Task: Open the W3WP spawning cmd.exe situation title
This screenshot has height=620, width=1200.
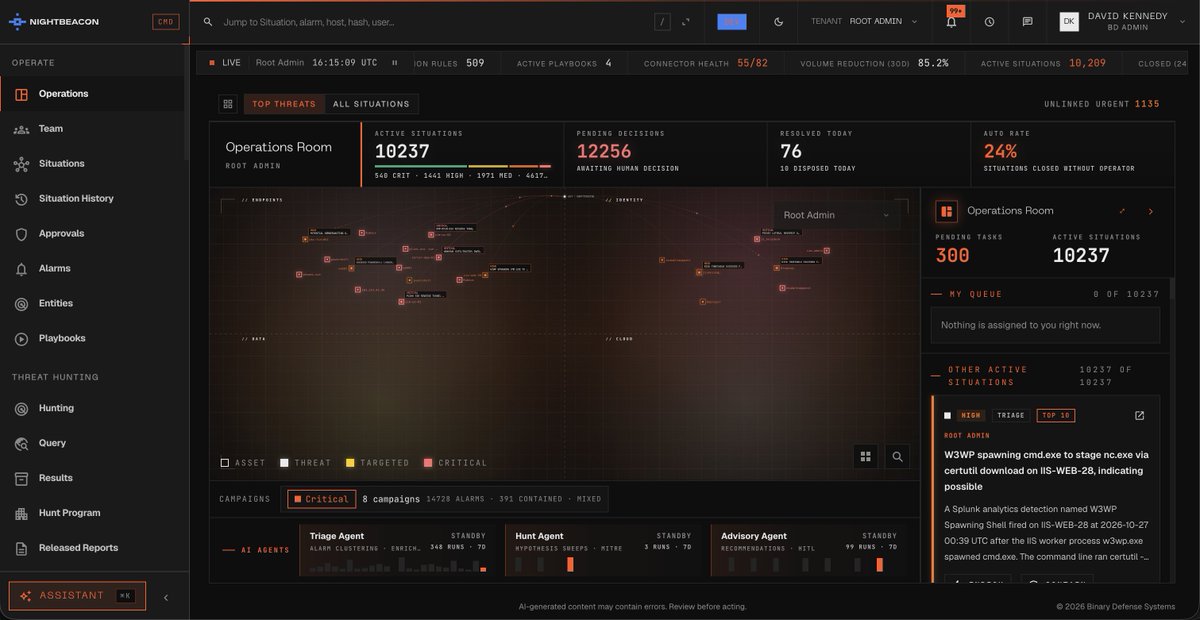Action: pyautogui.click(x=1046, y=470)
